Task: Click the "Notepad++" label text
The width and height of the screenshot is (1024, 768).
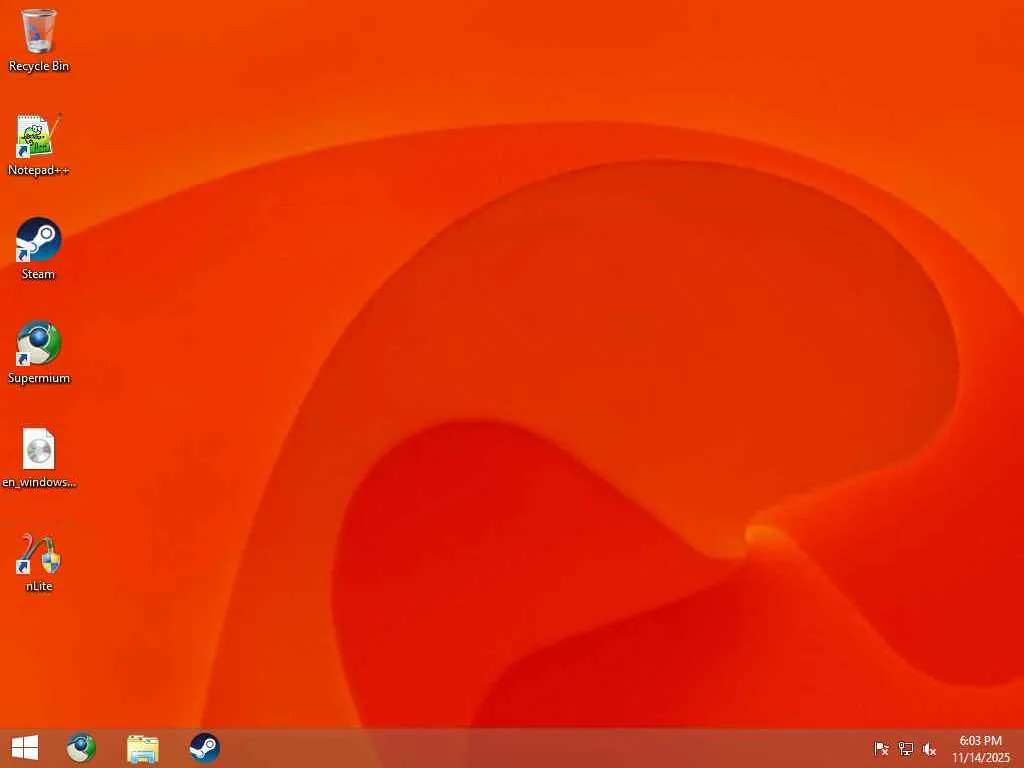Action: [39, 170]
